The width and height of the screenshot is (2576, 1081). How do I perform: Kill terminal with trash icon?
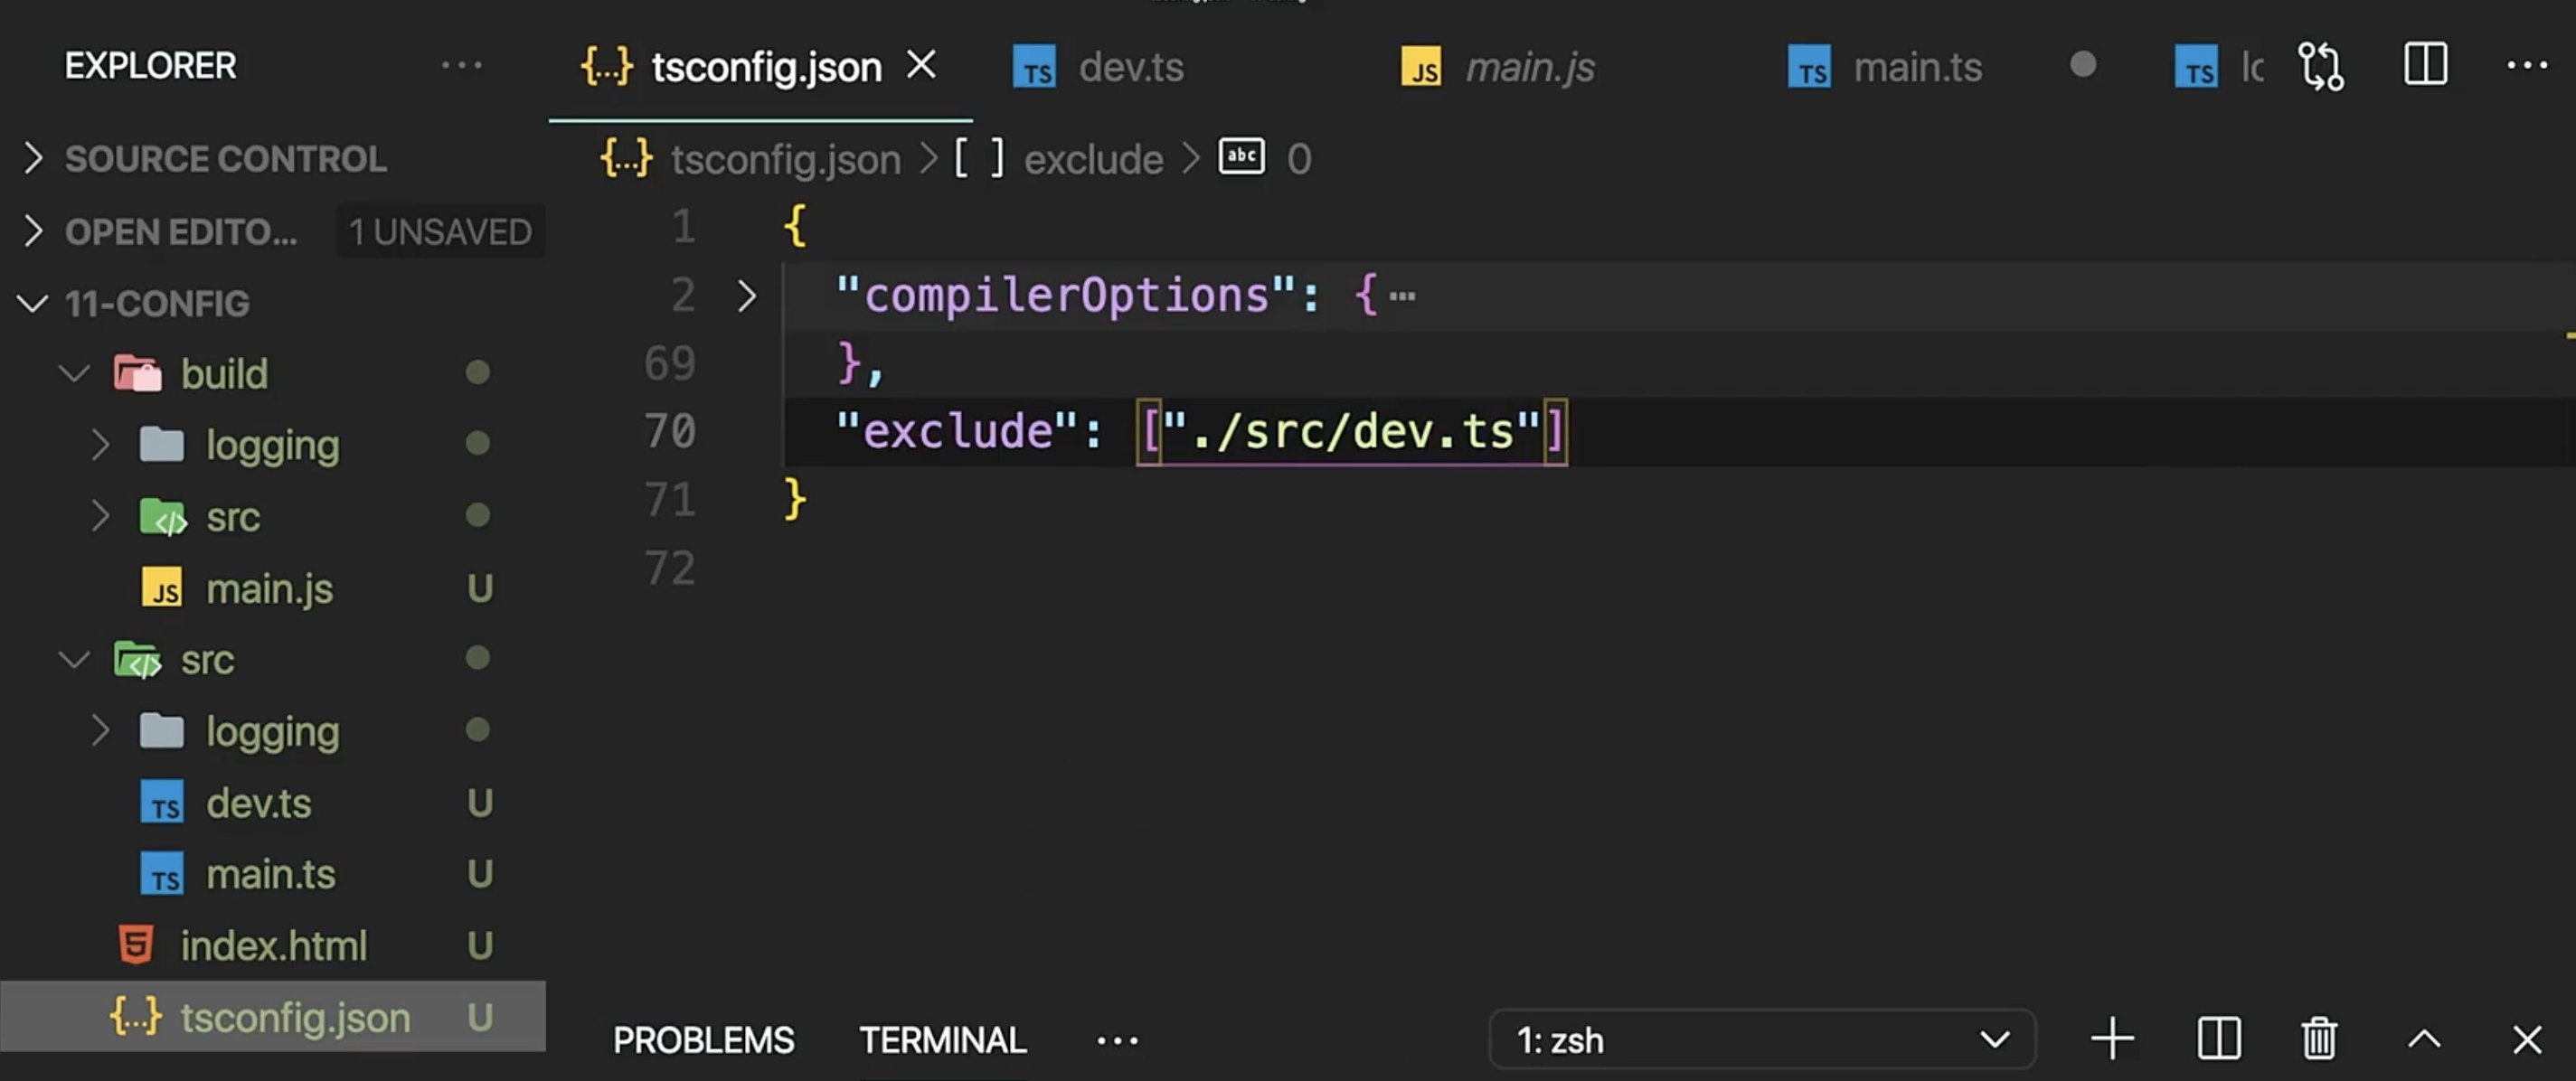[x=2319, y=1039]
